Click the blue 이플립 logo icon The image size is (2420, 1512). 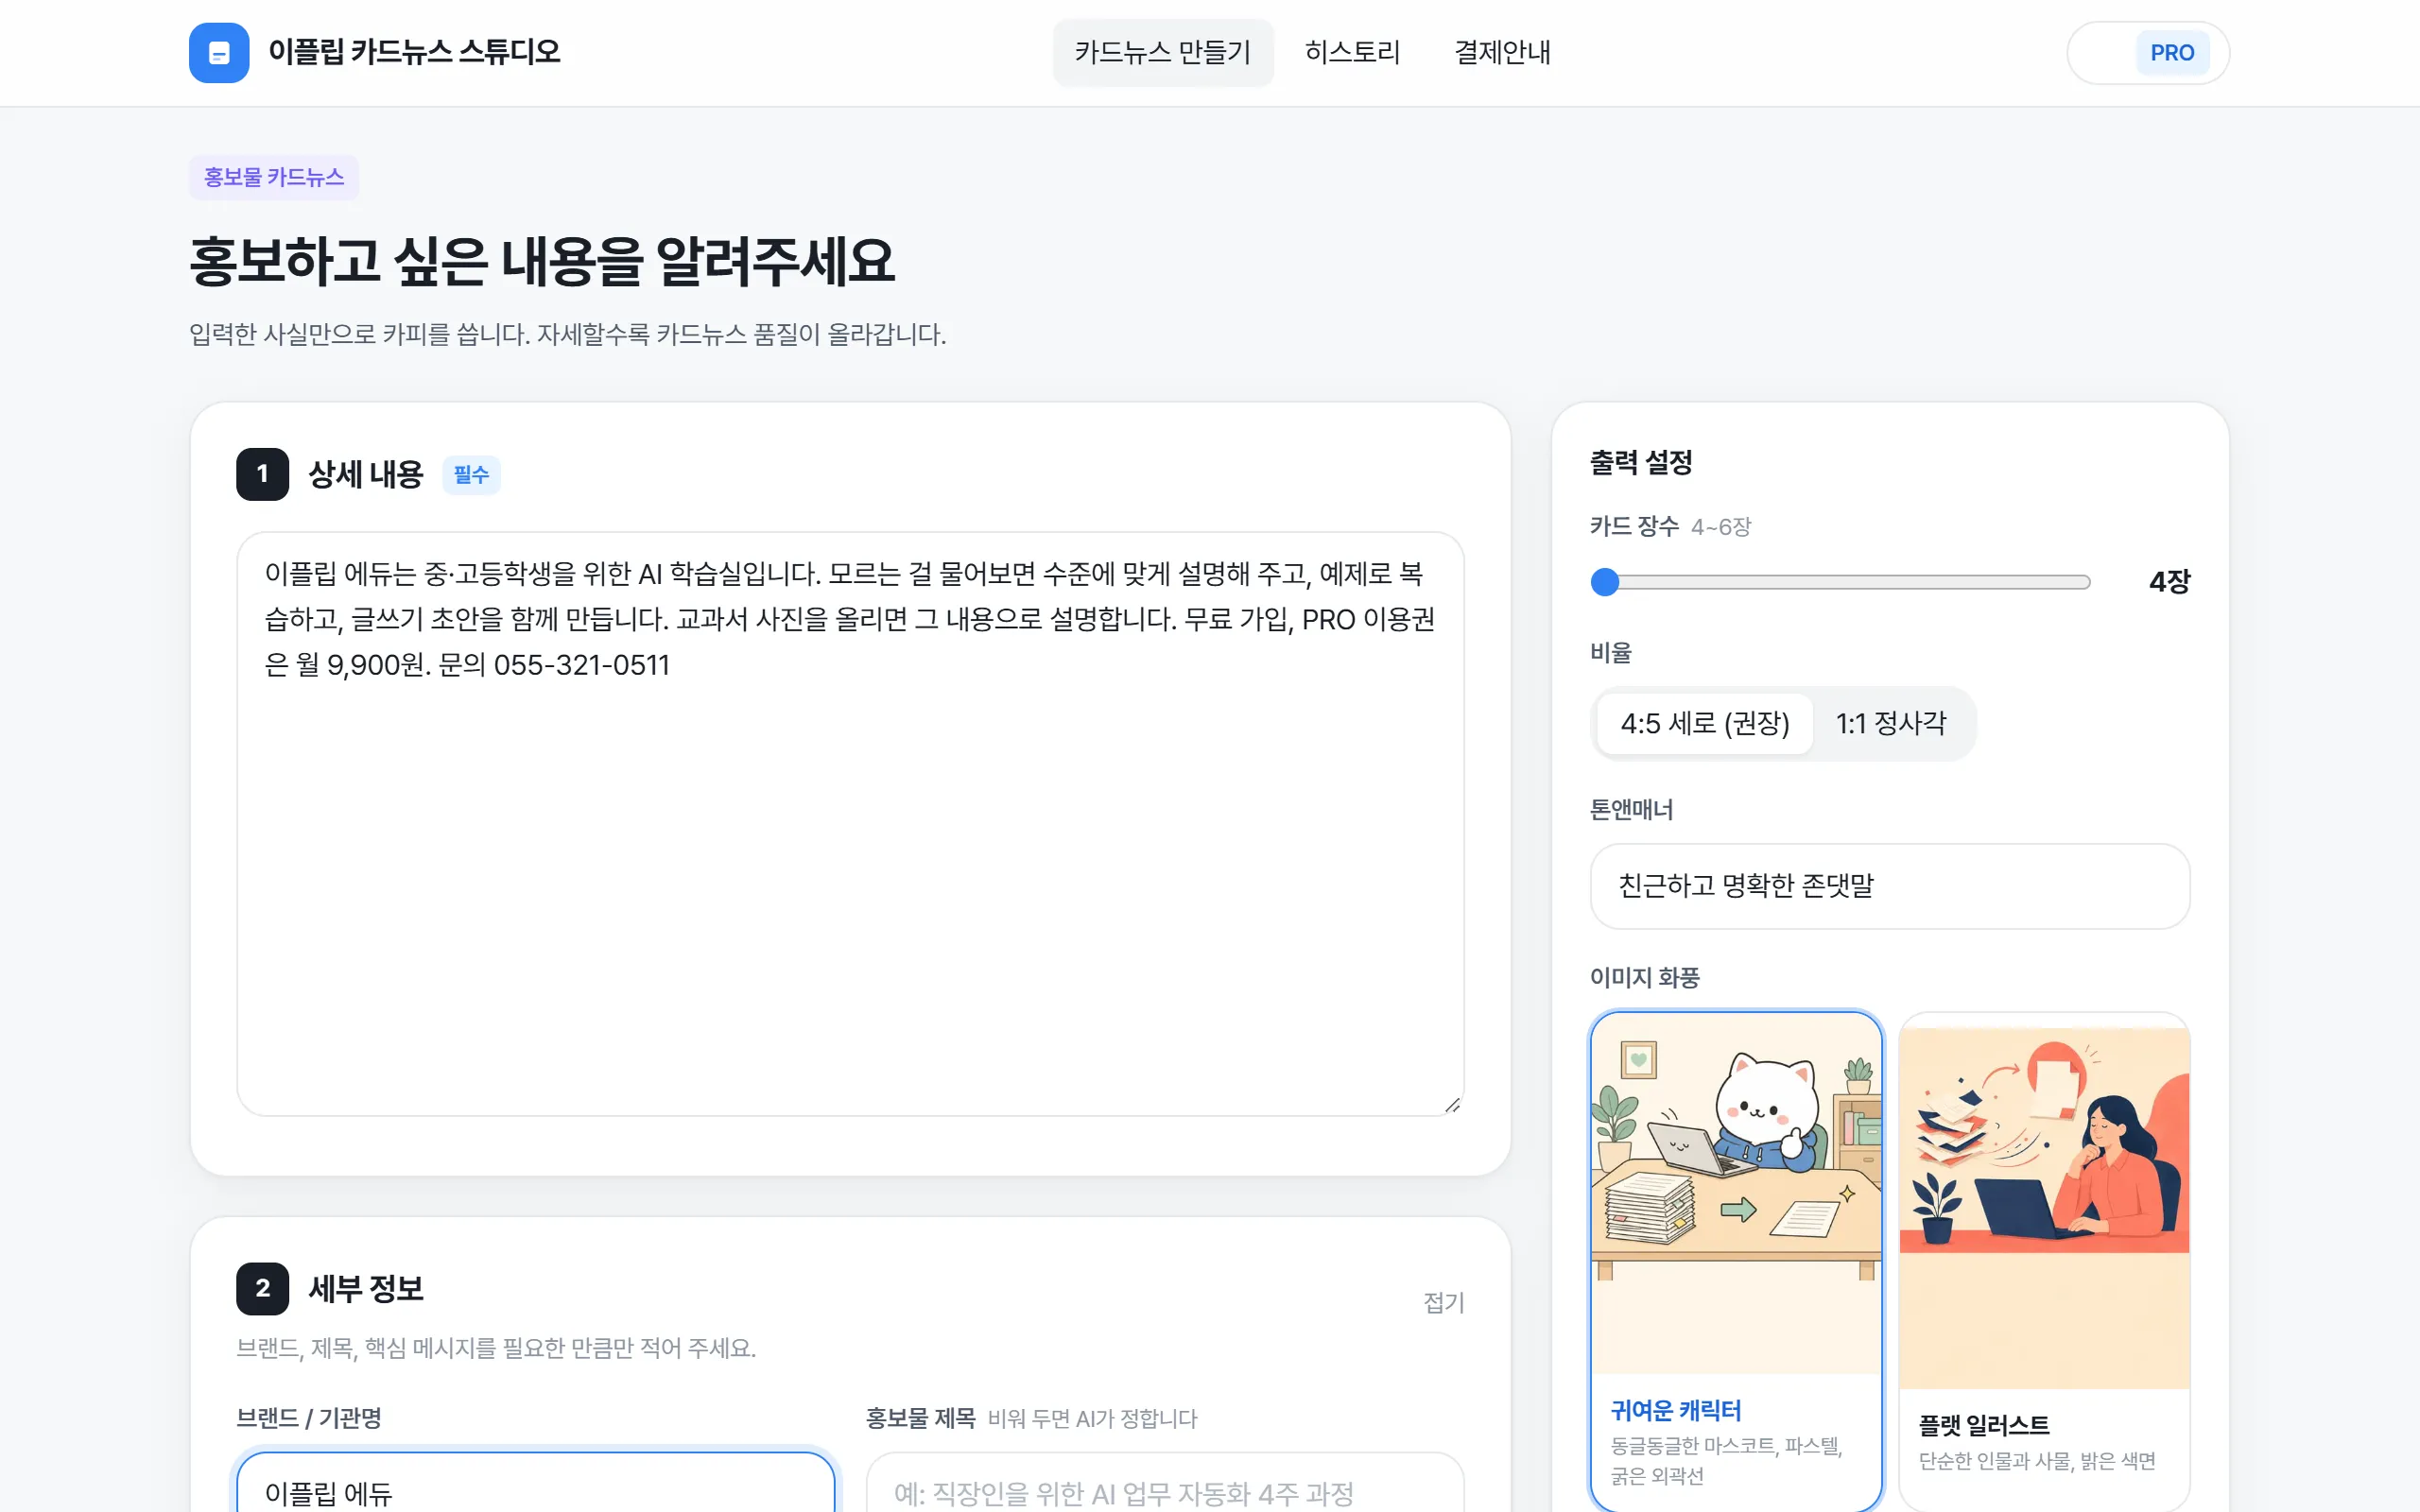pos(219,52)
